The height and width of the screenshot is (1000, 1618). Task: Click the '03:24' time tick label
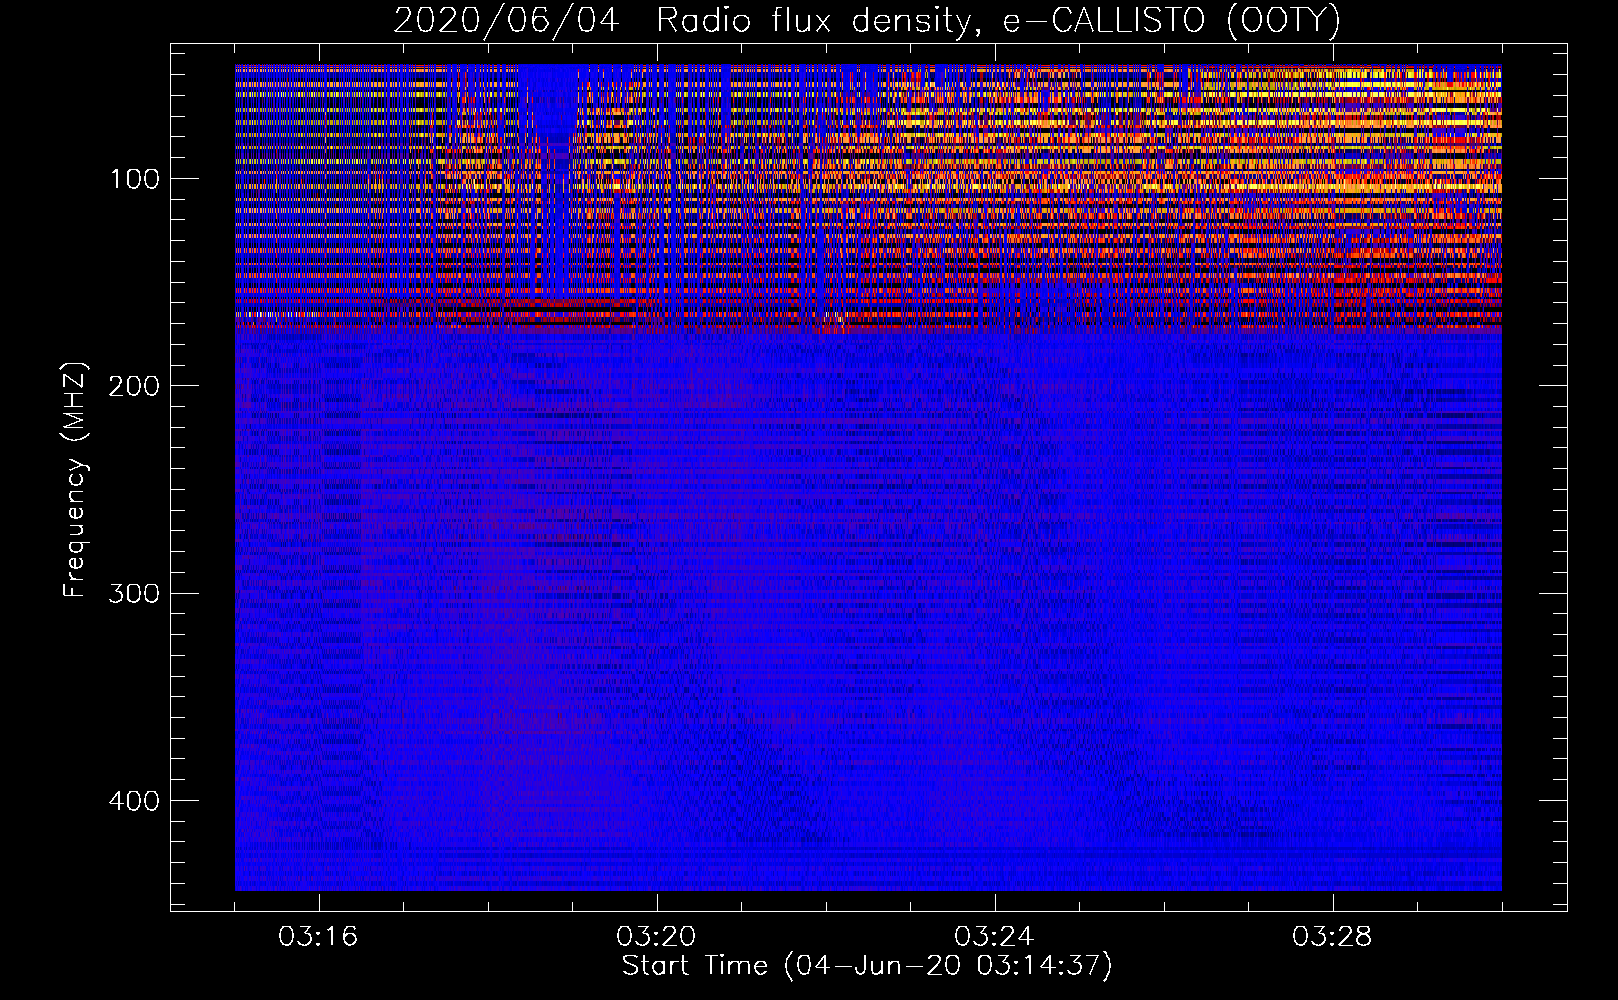coord(994,937)
